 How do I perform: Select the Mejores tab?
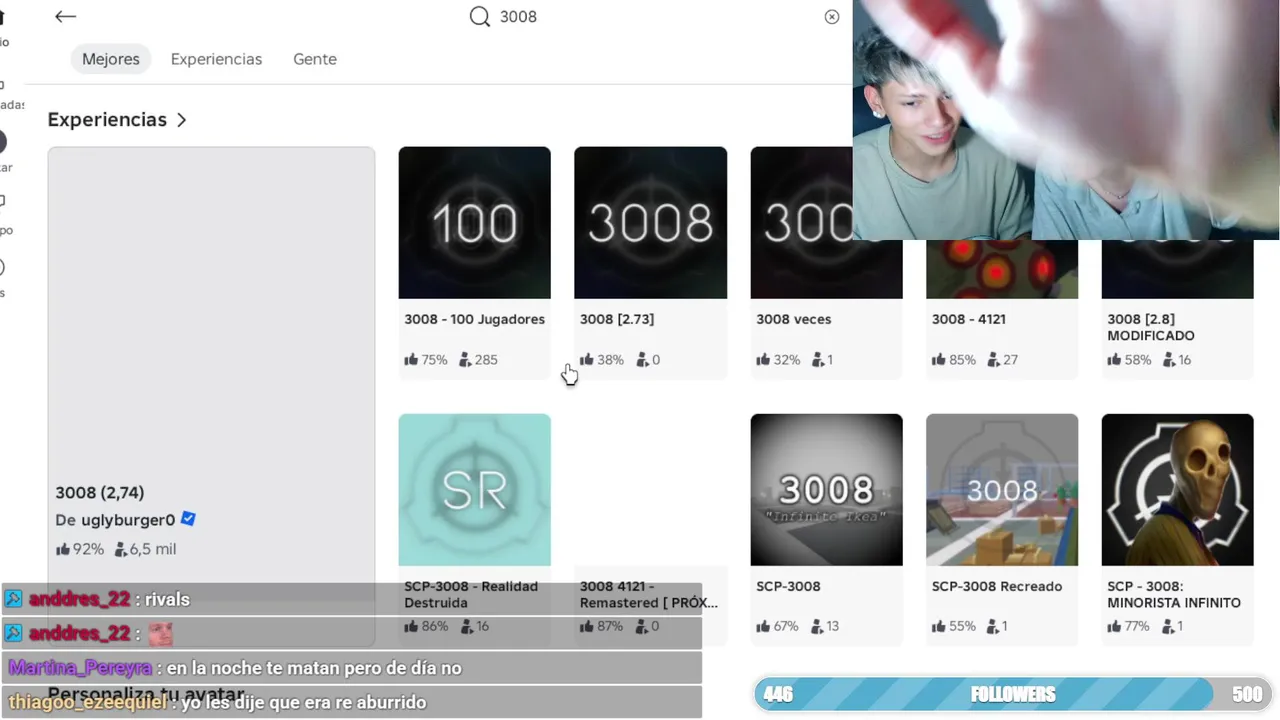[111, 59]
